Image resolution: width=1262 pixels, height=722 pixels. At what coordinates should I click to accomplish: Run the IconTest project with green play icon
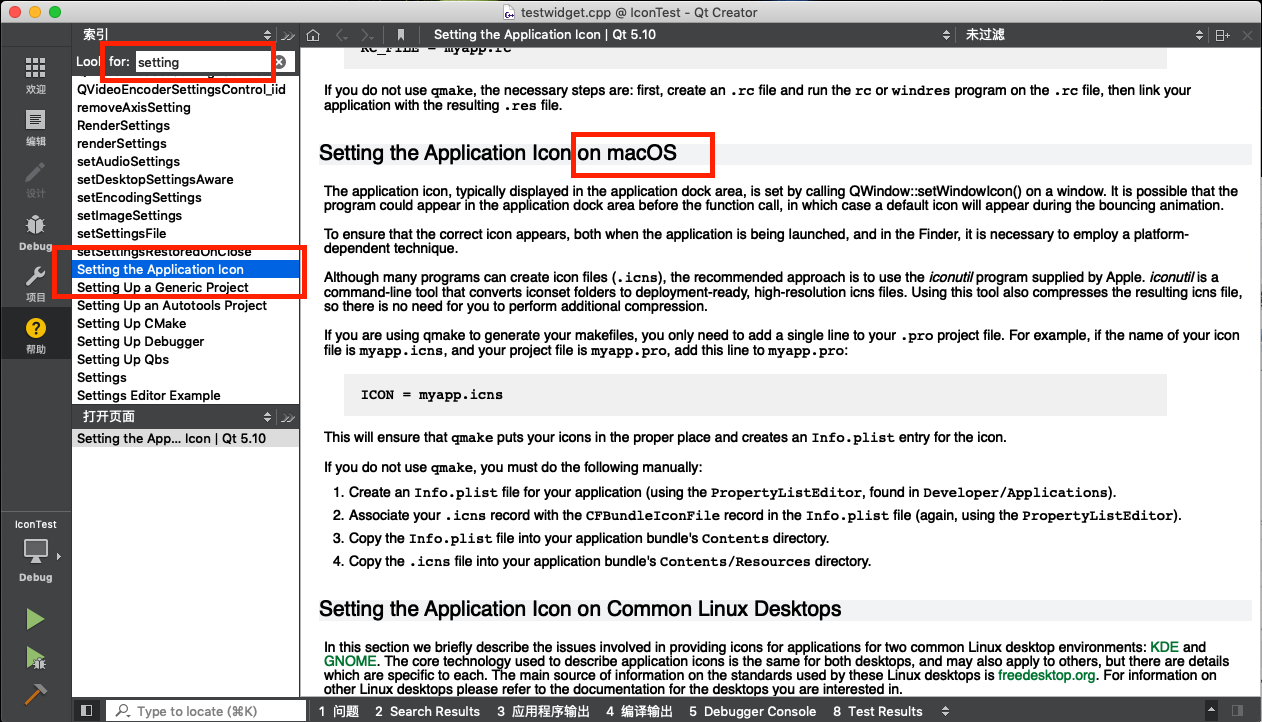coord(35,618)
